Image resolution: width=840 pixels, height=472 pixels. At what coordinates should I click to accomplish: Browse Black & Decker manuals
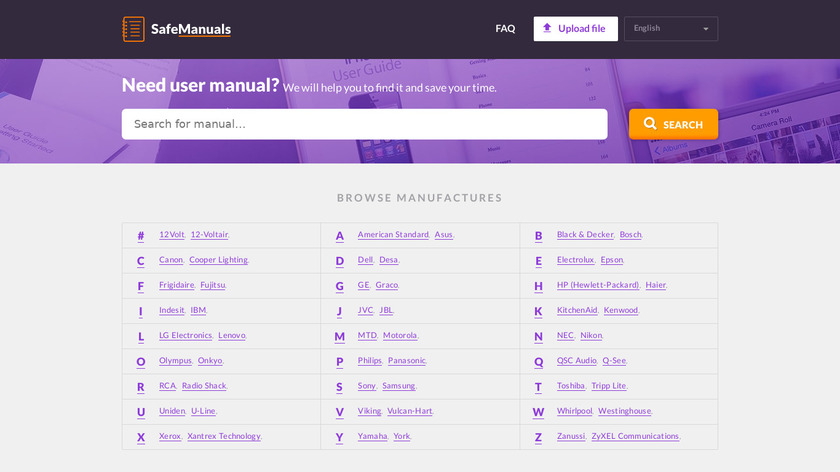coord(585,235)
